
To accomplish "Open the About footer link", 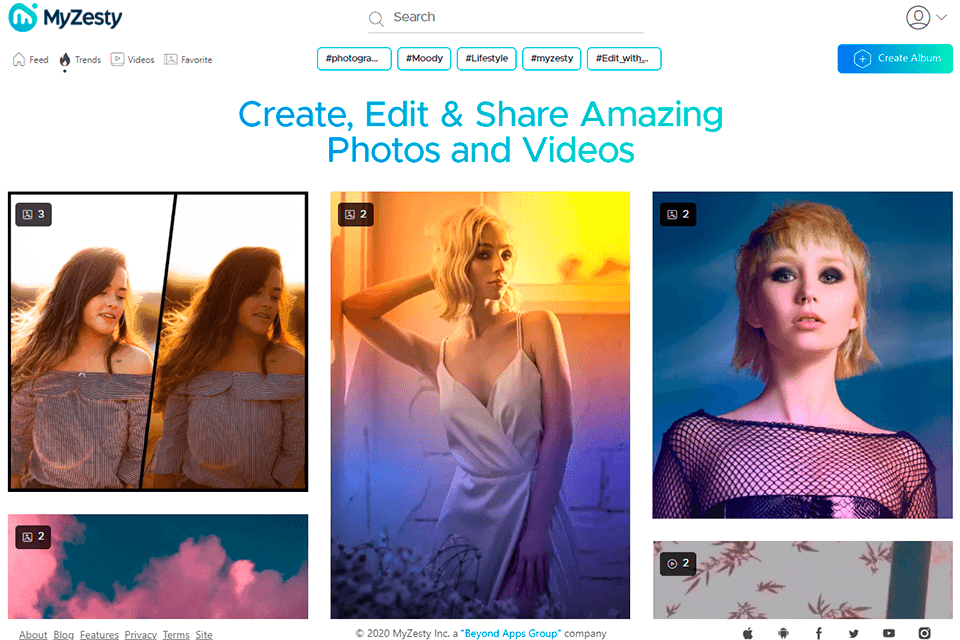I will coord(33,634).
